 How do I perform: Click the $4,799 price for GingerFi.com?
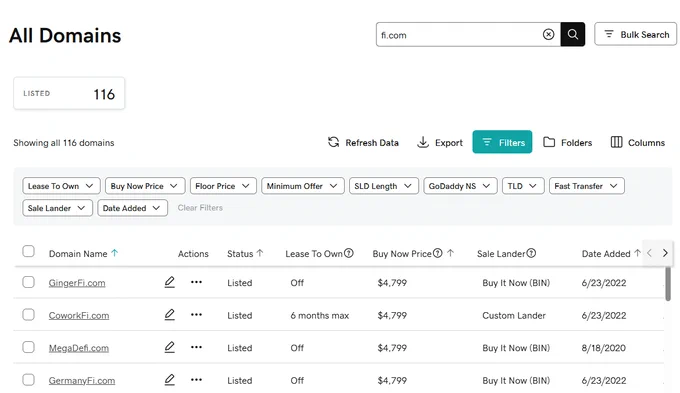(x=392, y=283)
